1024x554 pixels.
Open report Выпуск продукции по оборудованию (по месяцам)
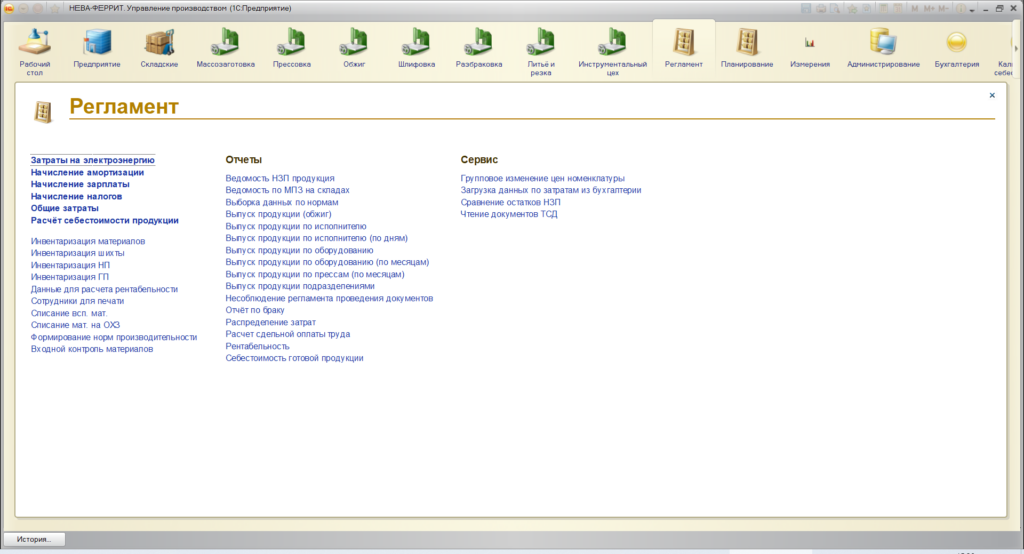(327, 262)
